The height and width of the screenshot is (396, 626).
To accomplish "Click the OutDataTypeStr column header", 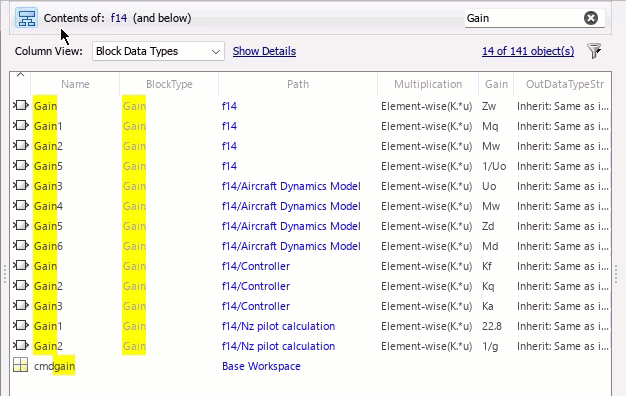I will 565,84.
